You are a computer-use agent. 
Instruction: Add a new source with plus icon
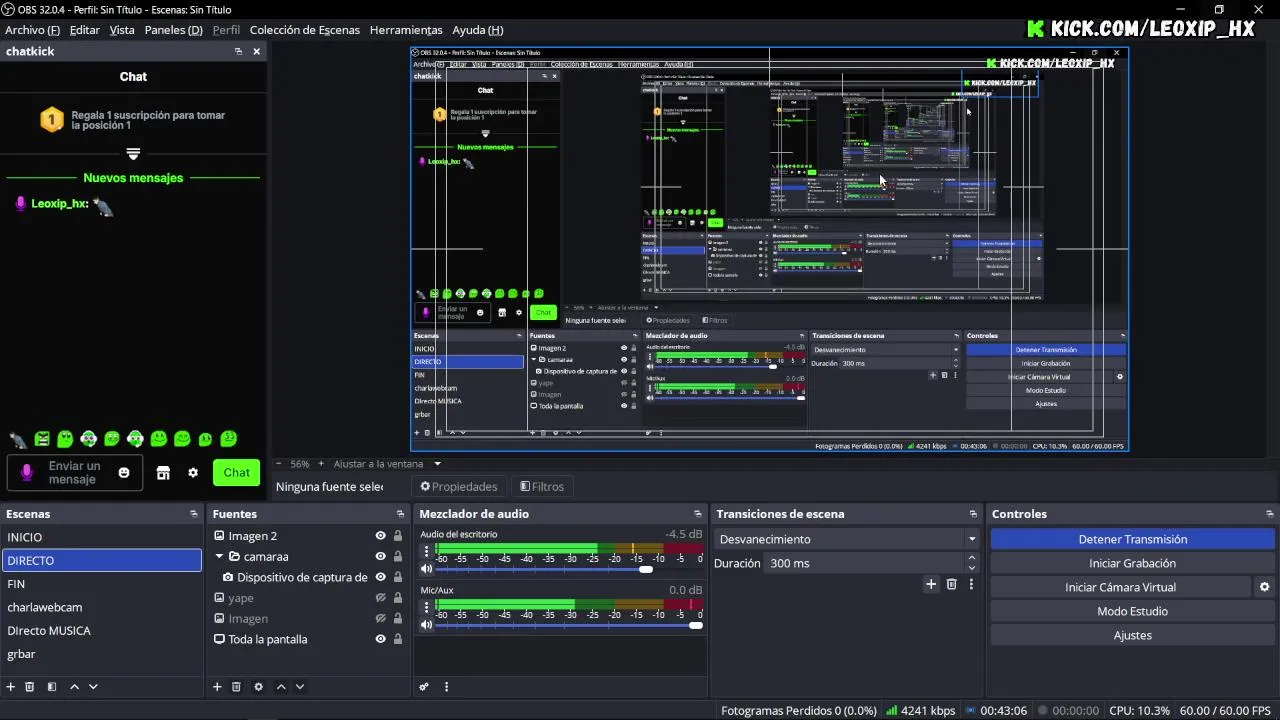(x=217, y=687)
